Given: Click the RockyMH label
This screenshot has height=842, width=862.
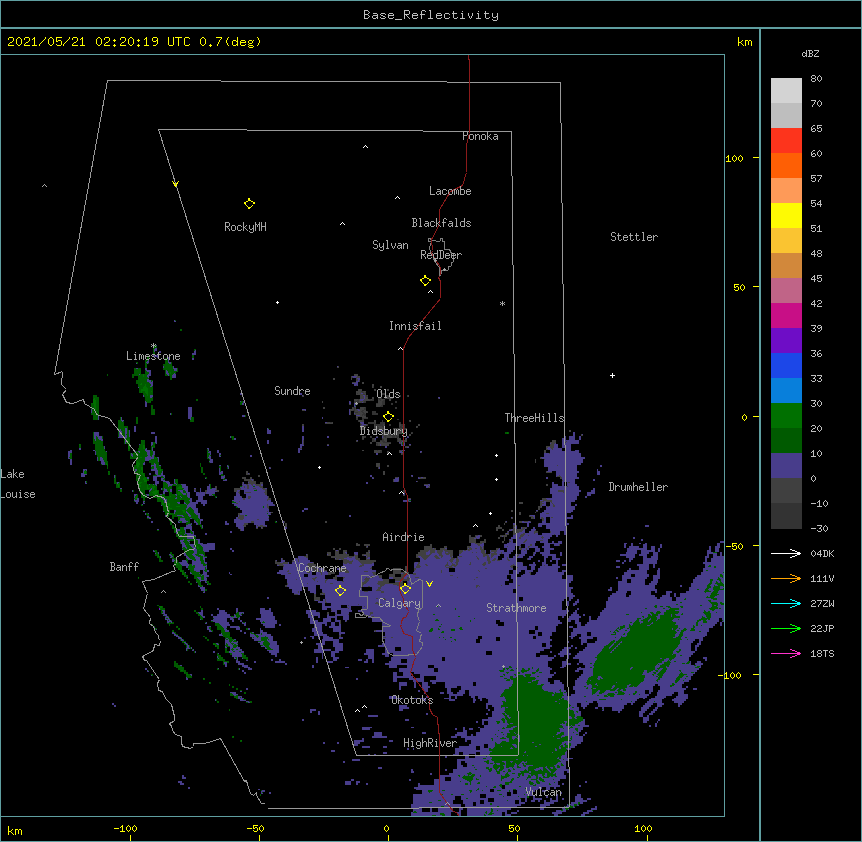Looking at the screenshot, I should (x=245, y=227).
